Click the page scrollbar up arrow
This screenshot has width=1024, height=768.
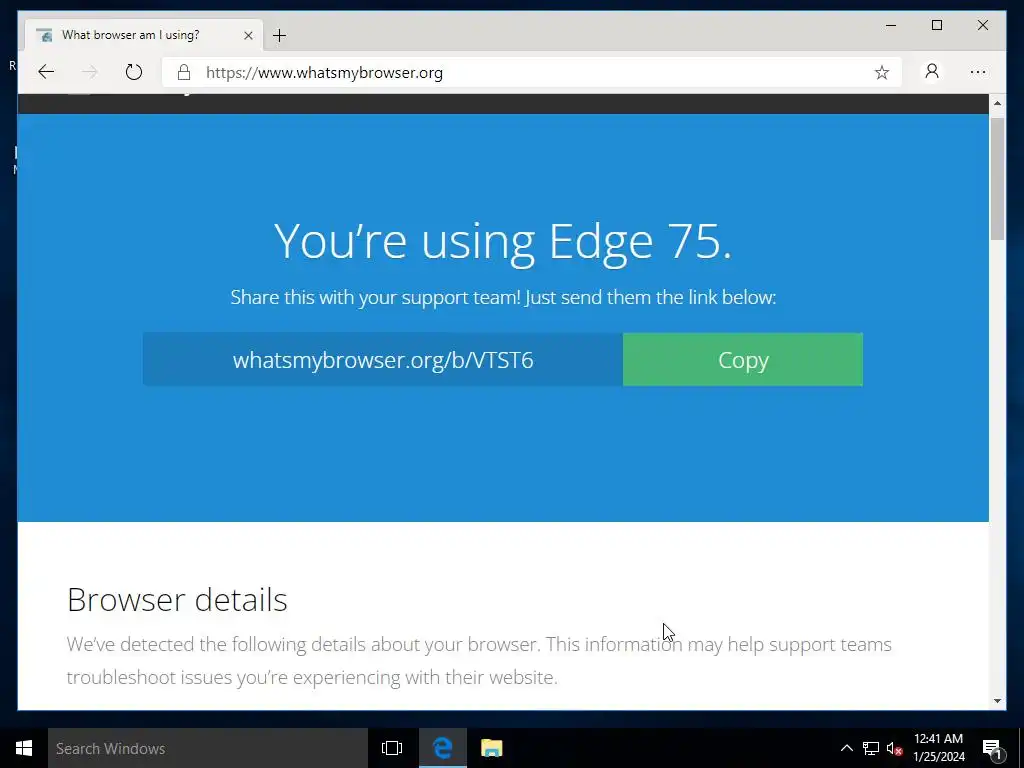(x=997, y=103)
